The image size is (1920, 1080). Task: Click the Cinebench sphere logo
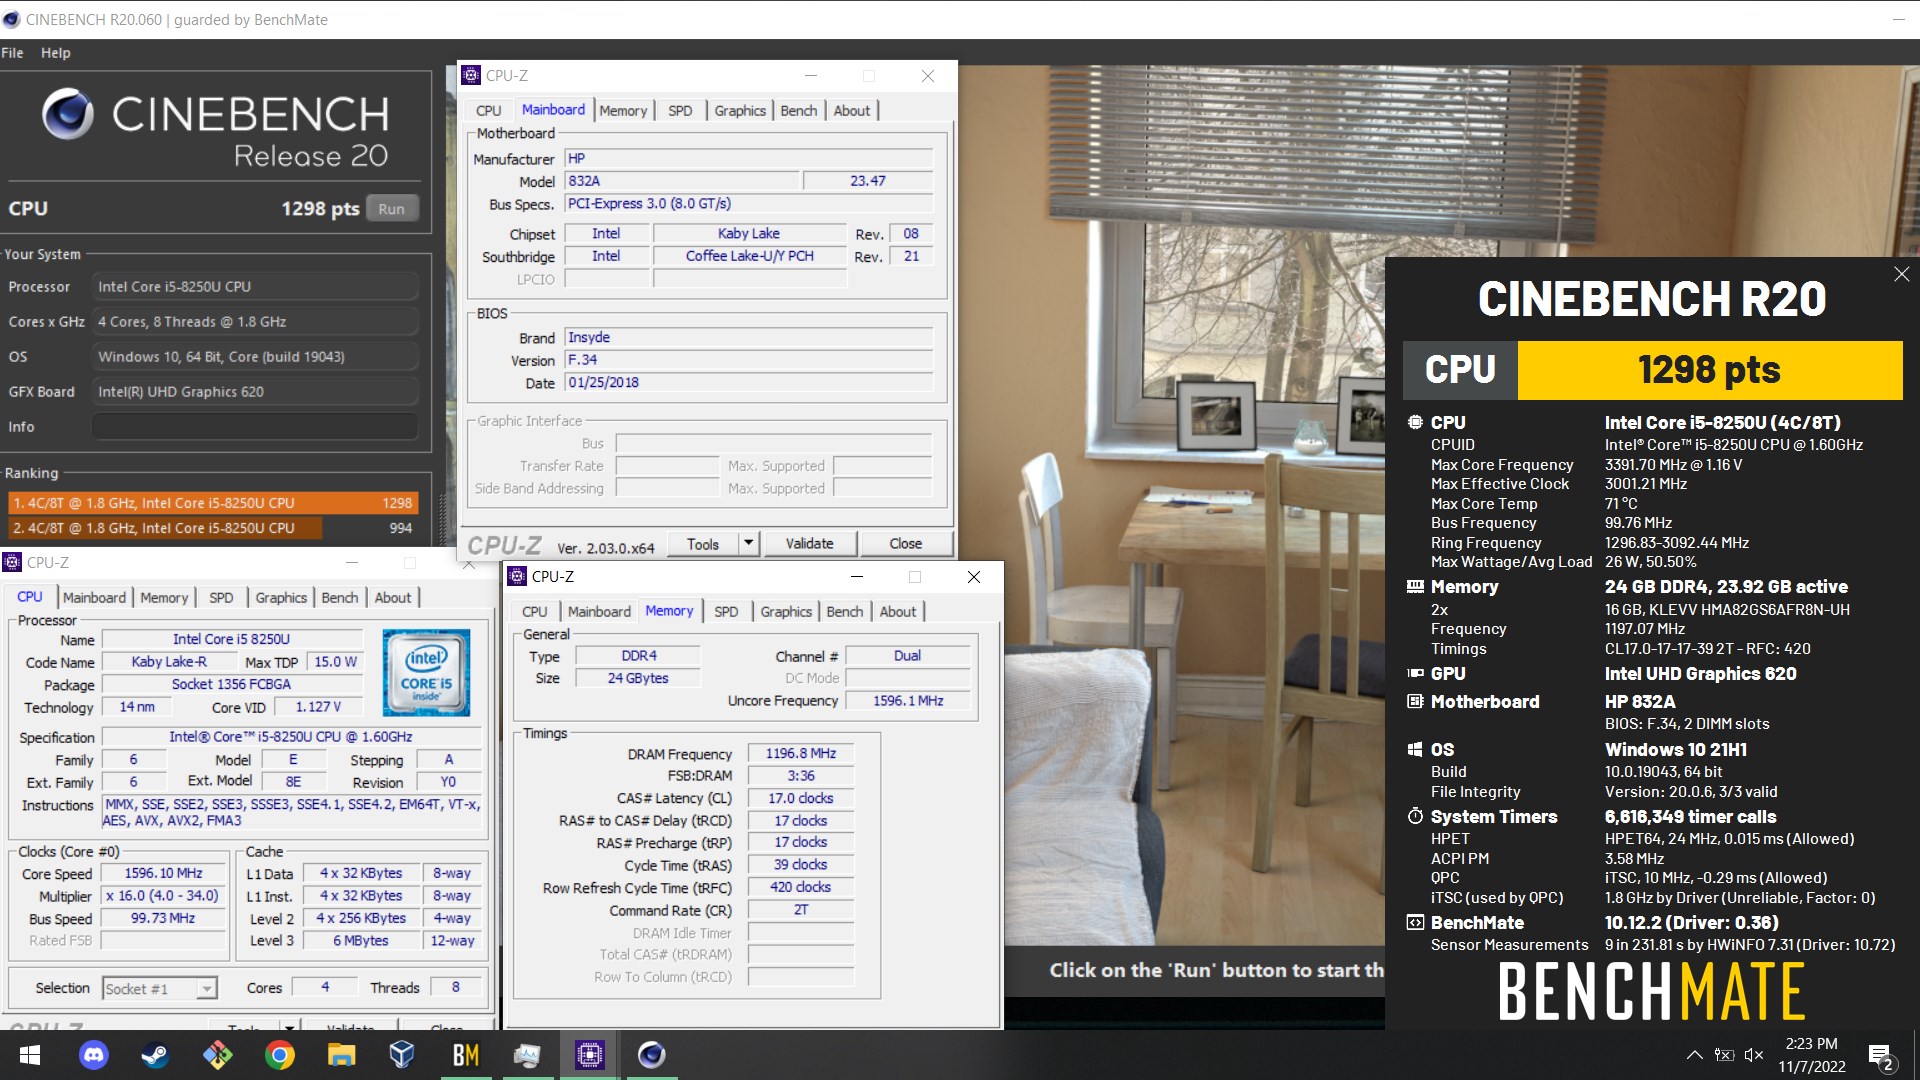pos(68,114)
